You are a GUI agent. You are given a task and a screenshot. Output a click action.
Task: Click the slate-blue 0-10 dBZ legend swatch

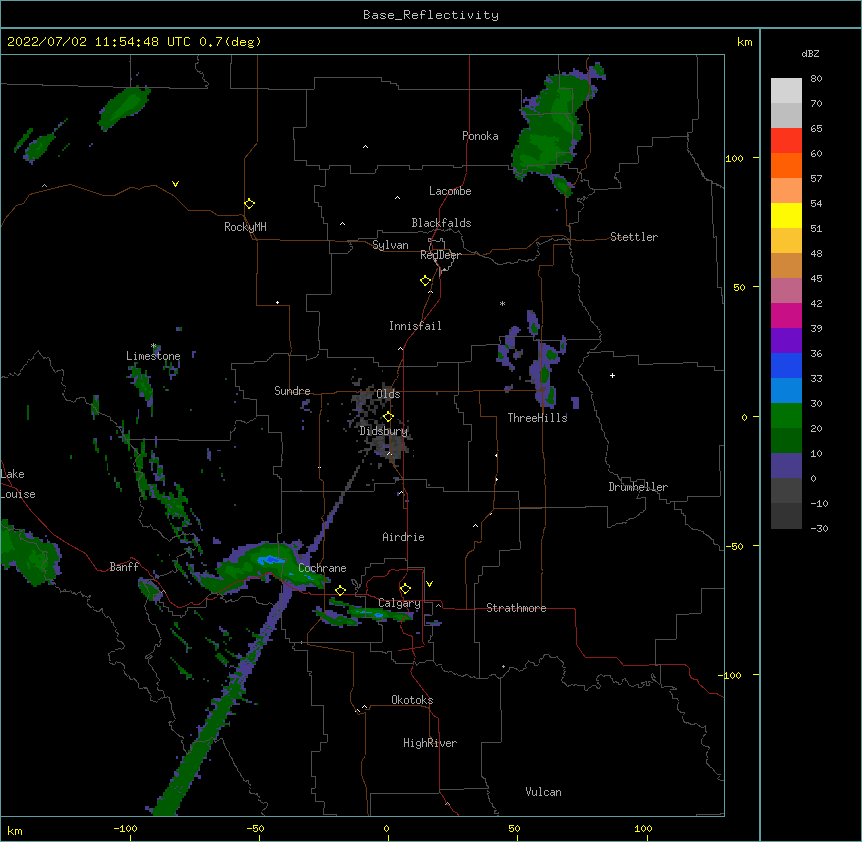(x=786, y=466)
